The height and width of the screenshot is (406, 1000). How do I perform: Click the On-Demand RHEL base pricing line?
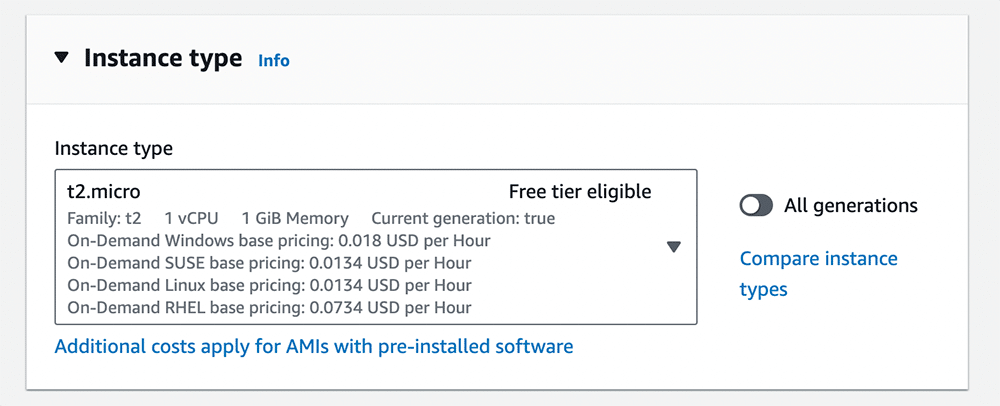click(x=269, y=307)
